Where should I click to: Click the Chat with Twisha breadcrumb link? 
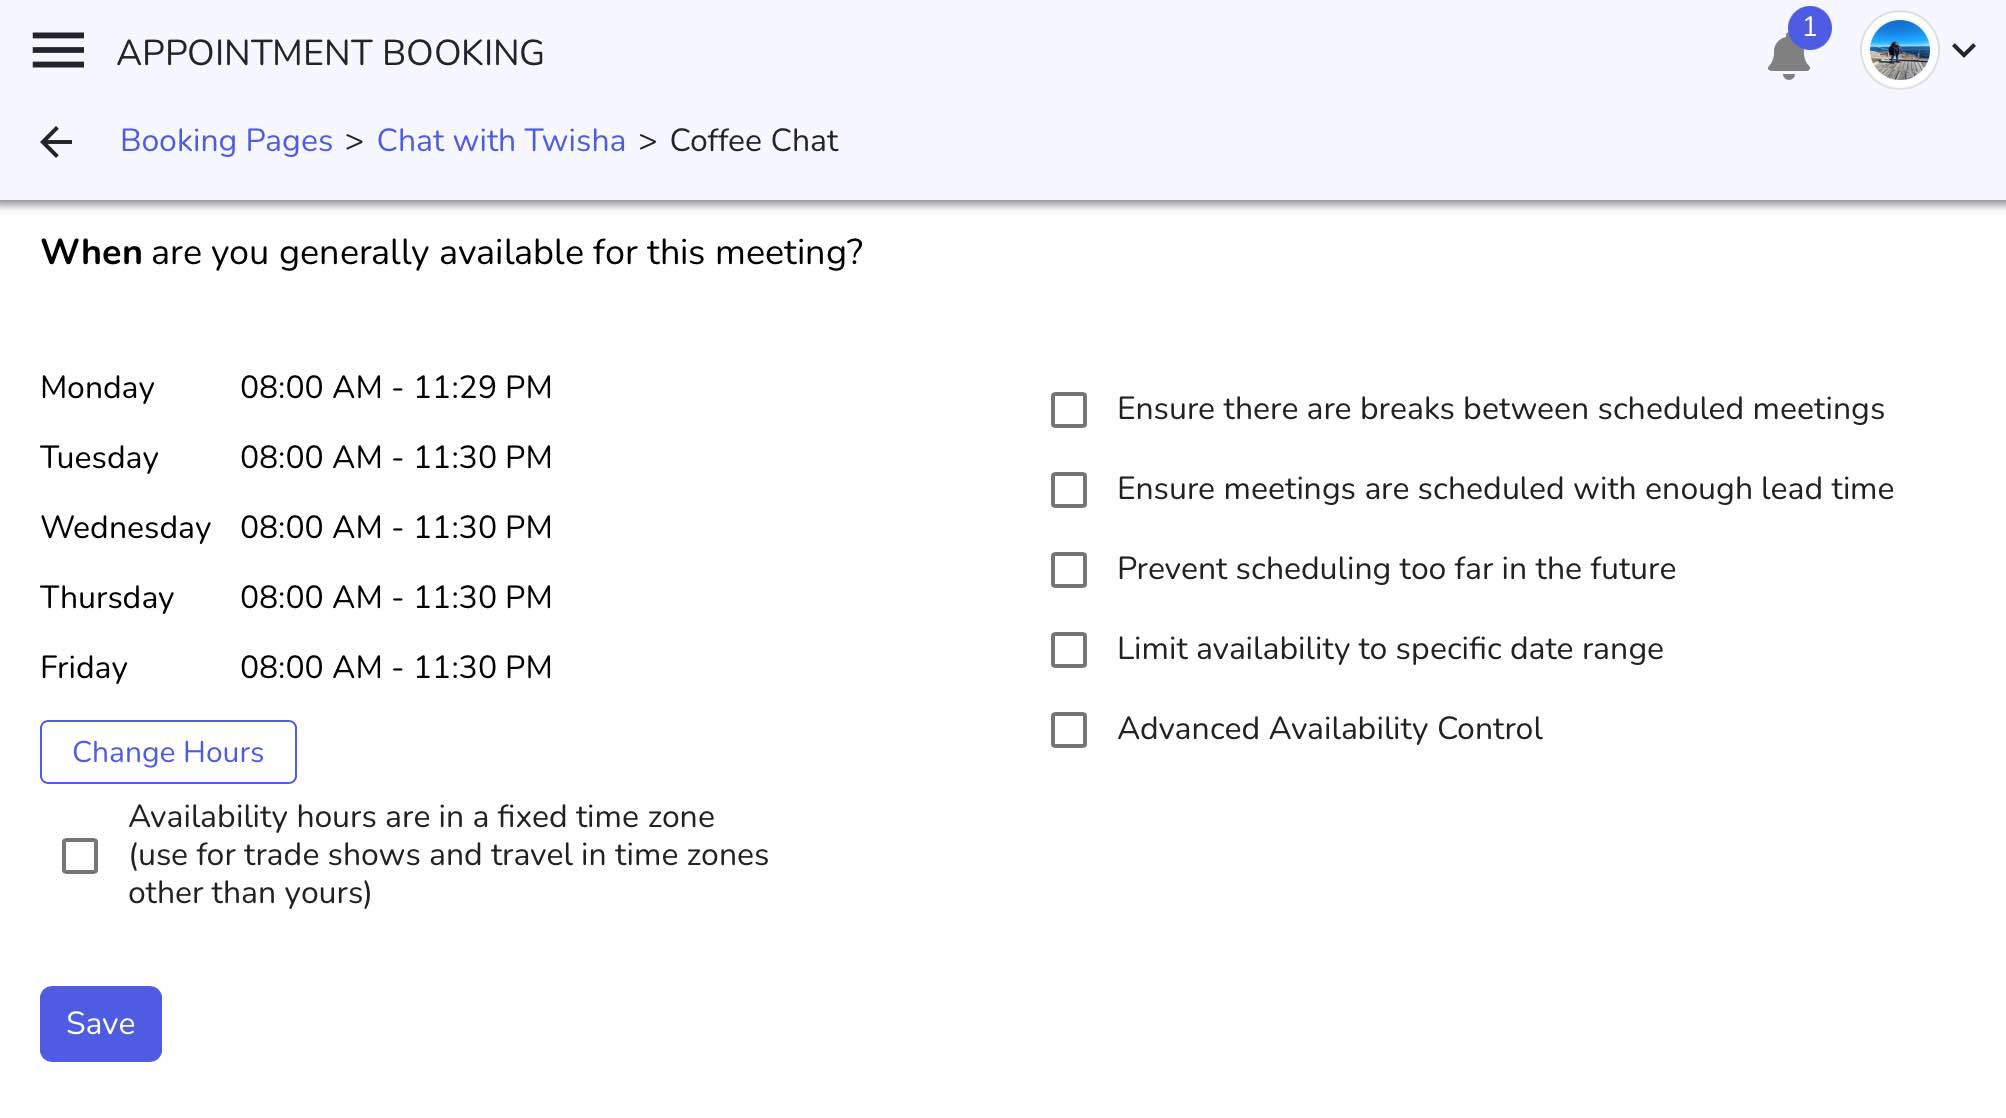(x=501, y=139)
